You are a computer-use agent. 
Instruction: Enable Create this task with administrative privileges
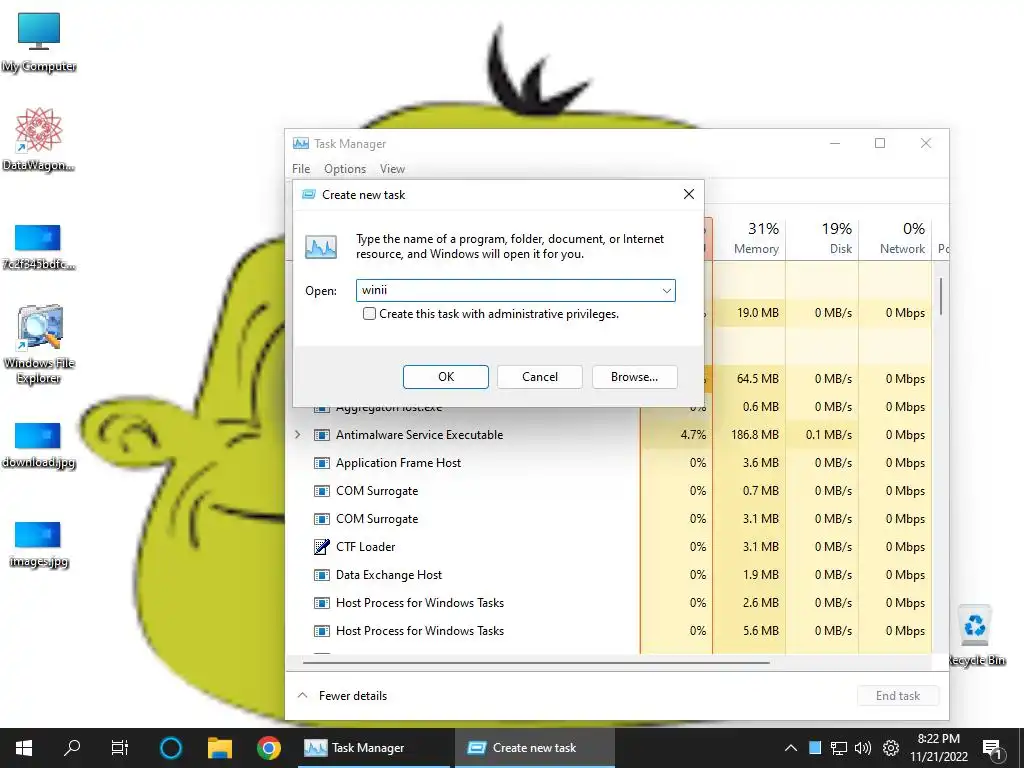coord(370,313)
